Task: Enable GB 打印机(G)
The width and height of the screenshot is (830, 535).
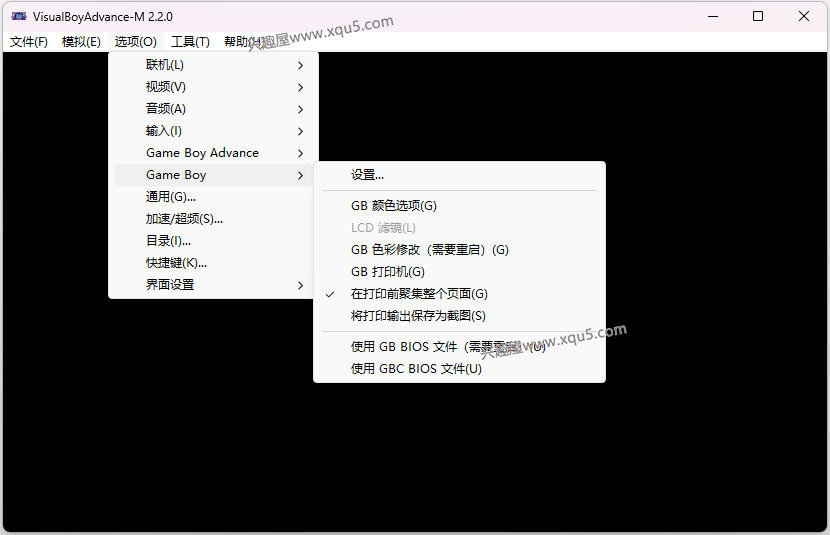Action: (459, 272)
